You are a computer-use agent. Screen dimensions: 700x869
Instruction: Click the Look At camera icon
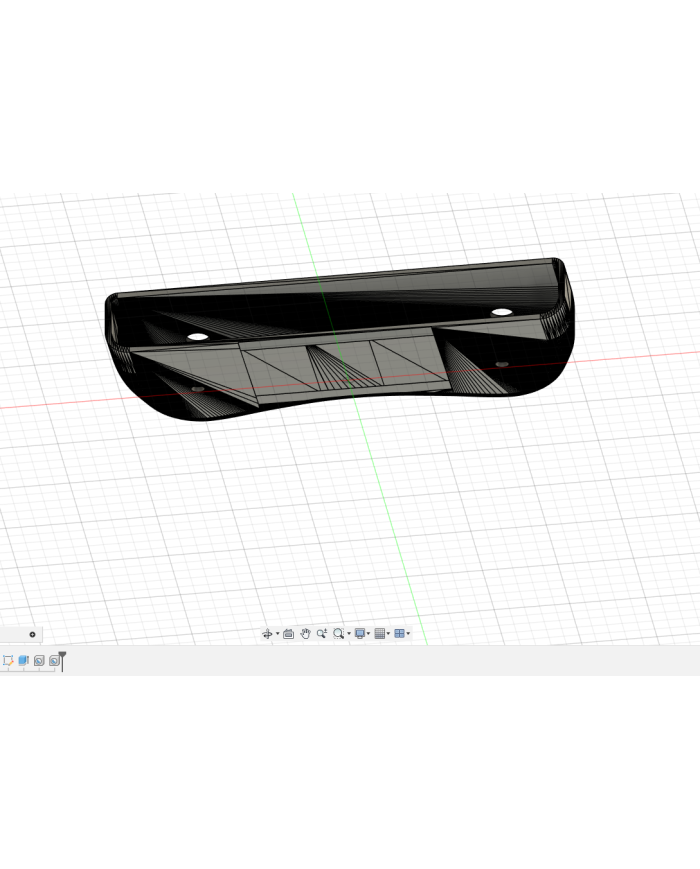(288, 634)
